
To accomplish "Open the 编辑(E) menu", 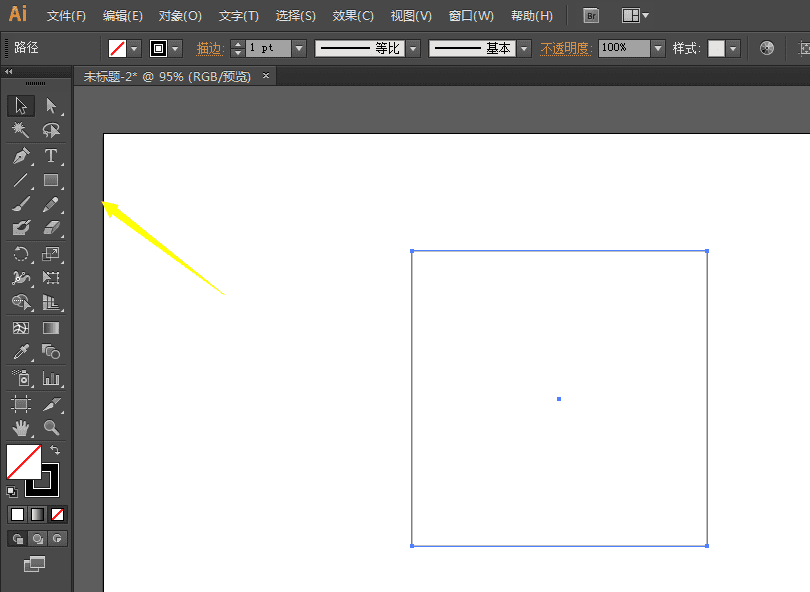I will [122, 15].
